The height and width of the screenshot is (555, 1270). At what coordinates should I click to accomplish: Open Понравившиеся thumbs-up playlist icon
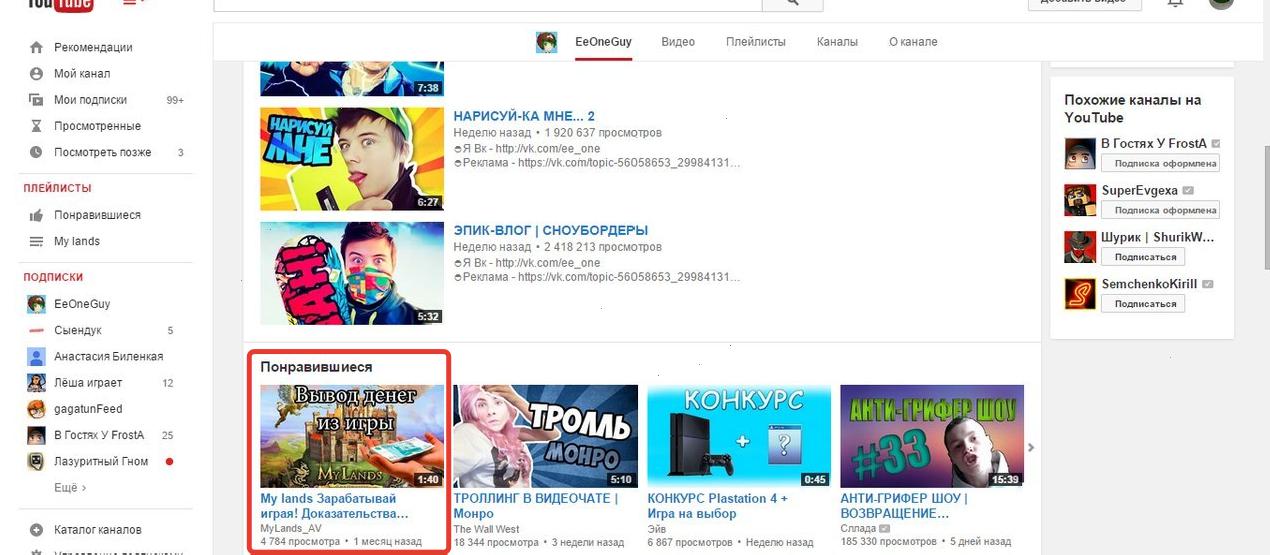coord(36,215)
